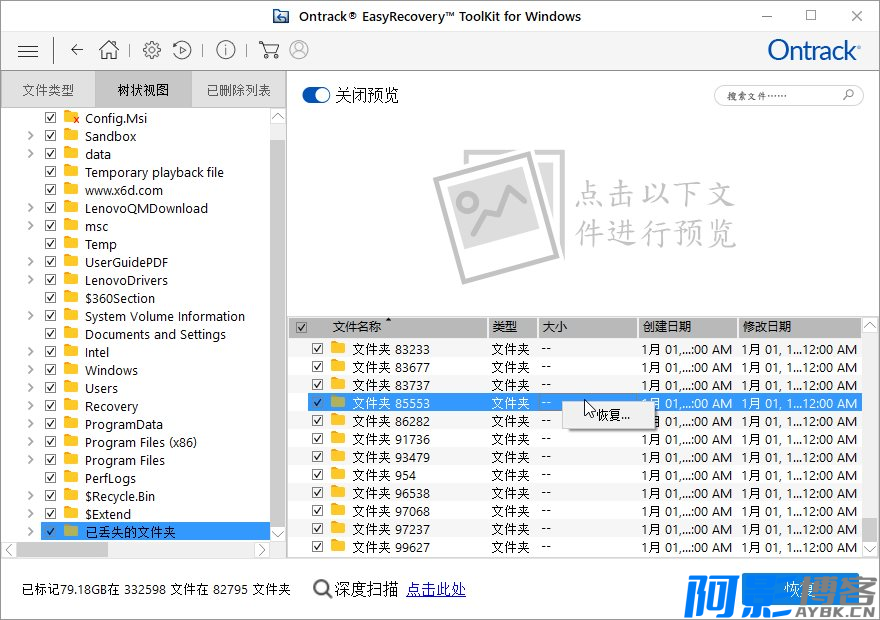Viewport: 880px width, 620px height.
Task: Click the Ontrack app logo in title bar
Action: tap(281, 16)
